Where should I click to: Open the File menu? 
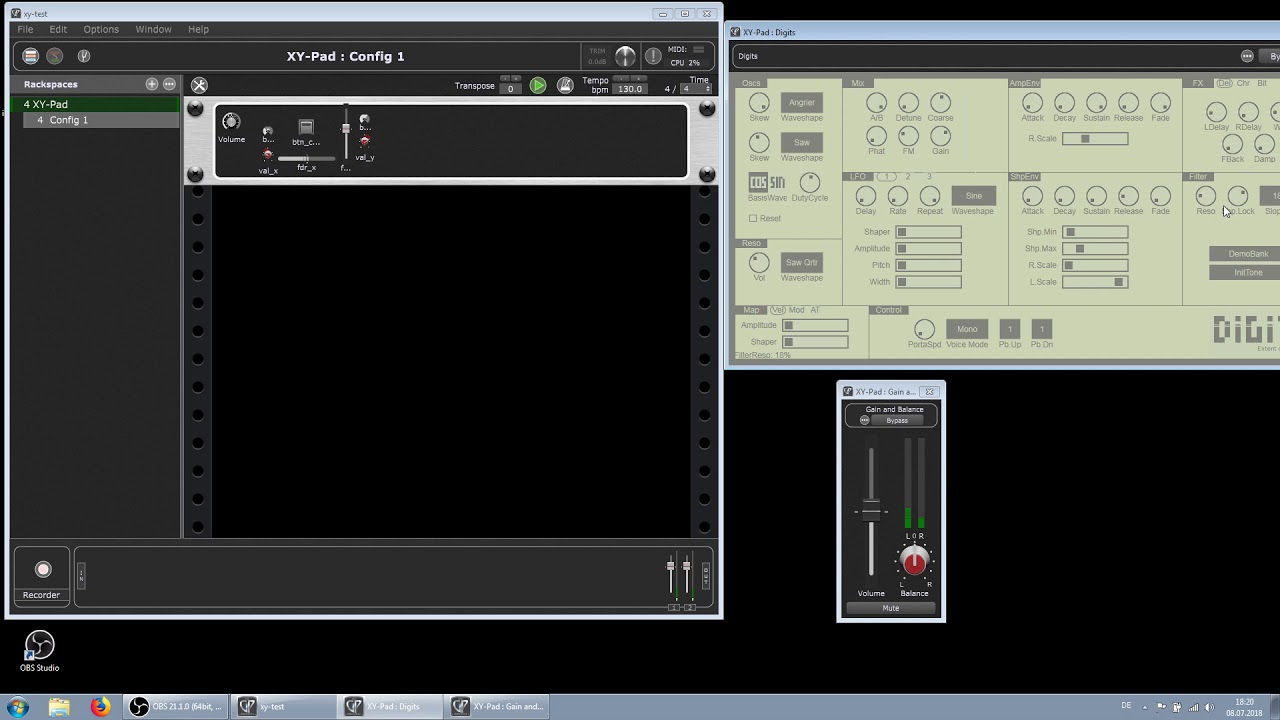point(25,29)
